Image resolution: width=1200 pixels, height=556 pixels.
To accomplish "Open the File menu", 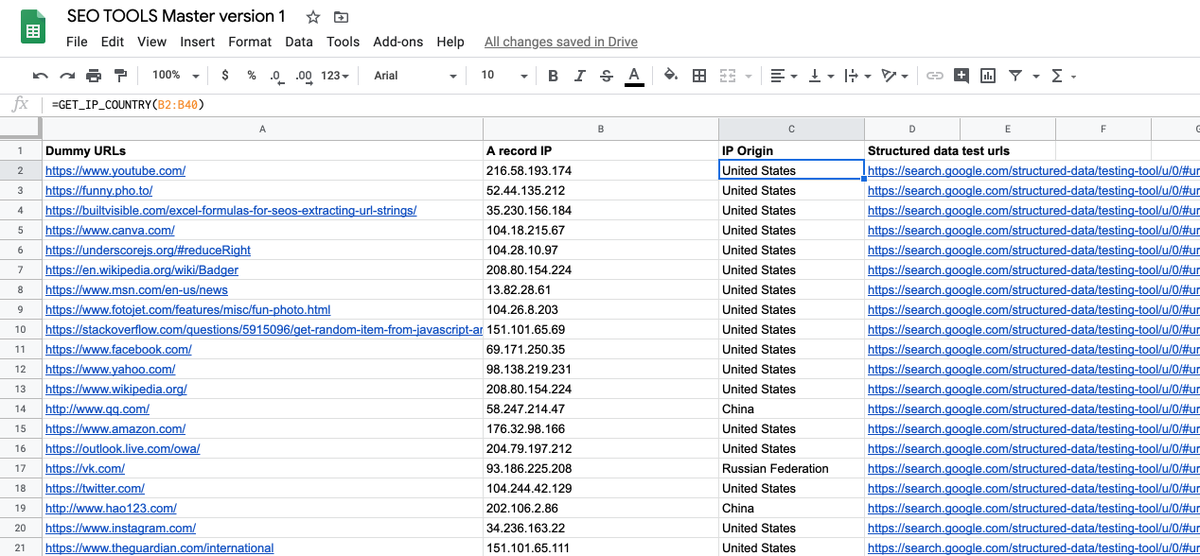I will pos(77,42).
